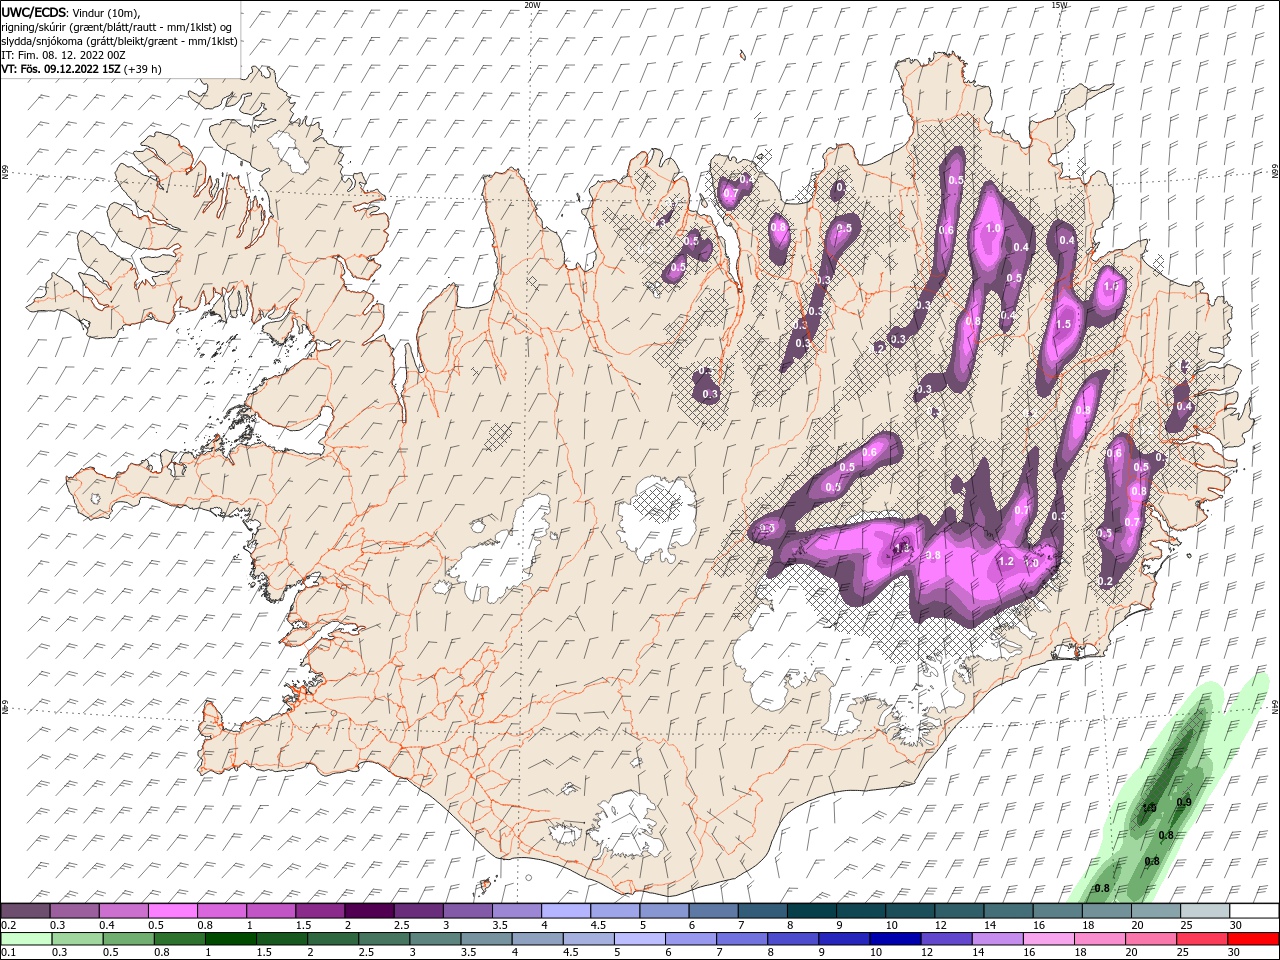Click the '0.1' number label under rain scale

pos(8,953)
